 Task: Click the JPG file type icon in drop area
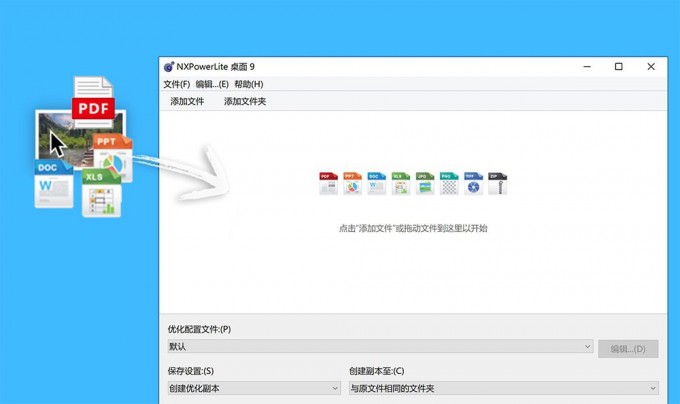pyautogui.click(x=425, y=183)
